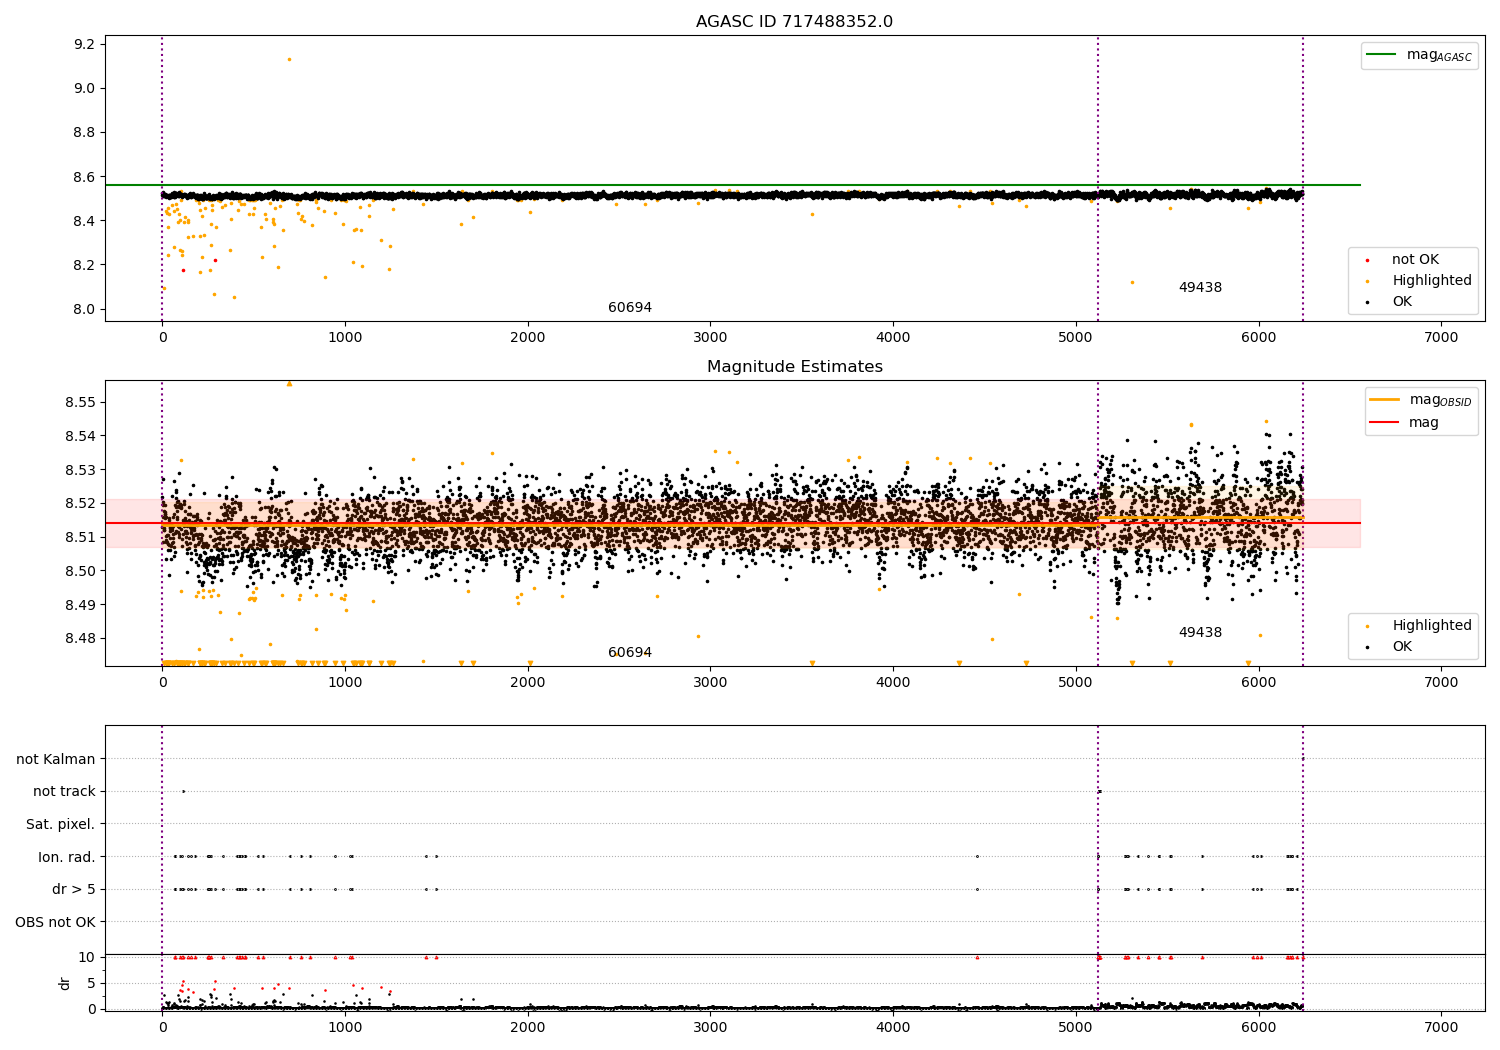Screen dimensions: 1500x1050
Task: Select the "not OK" legend entry in the top plot
Action: tap(1415, 260)
